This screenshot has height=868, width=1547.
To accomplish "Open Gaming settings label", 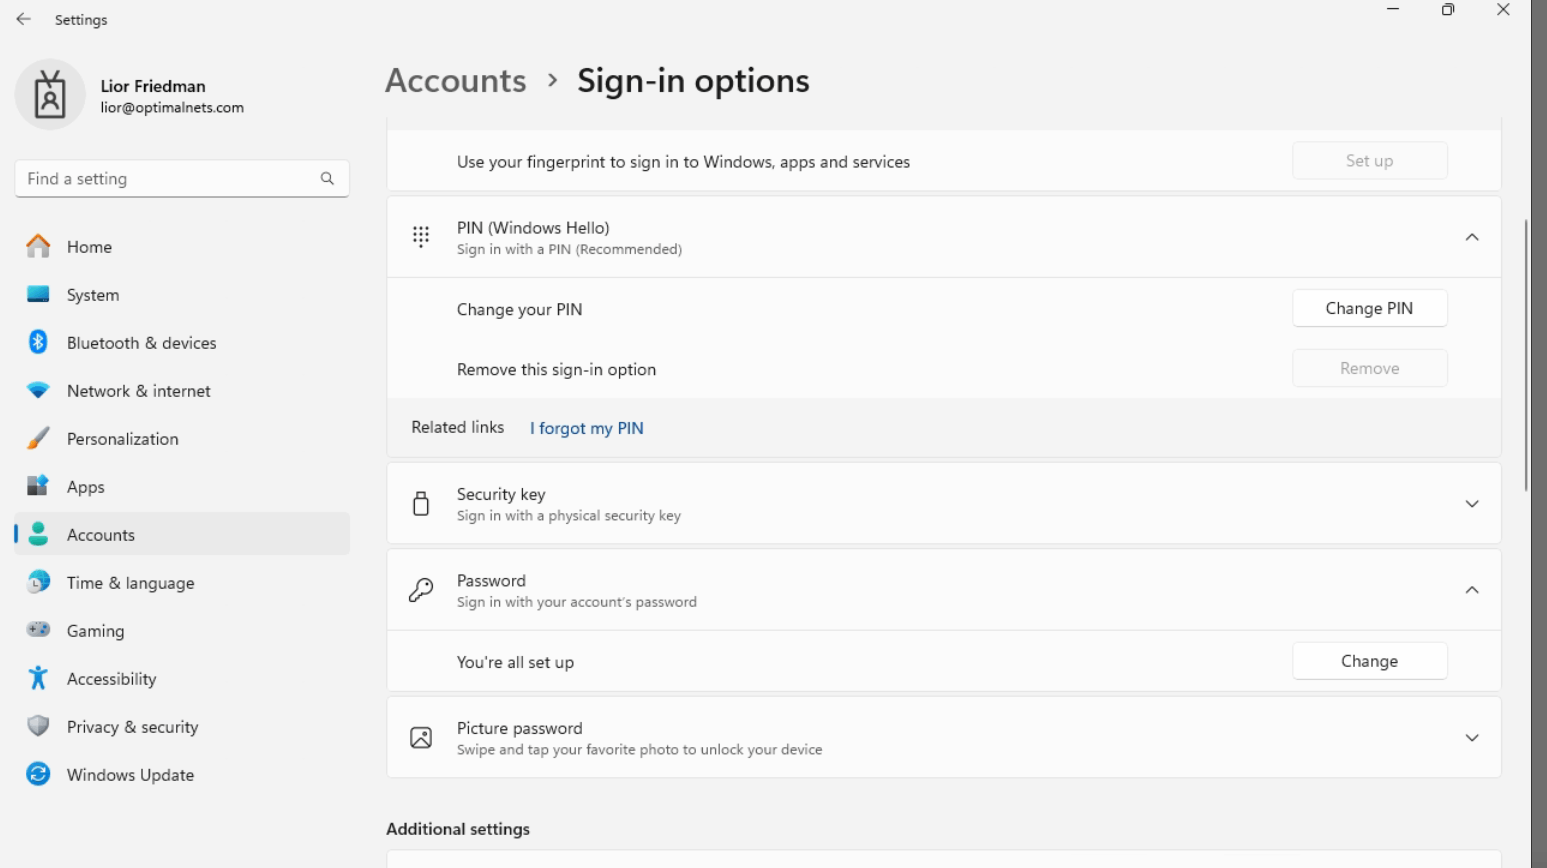I will pyautogui.click(x=96, y=631).
